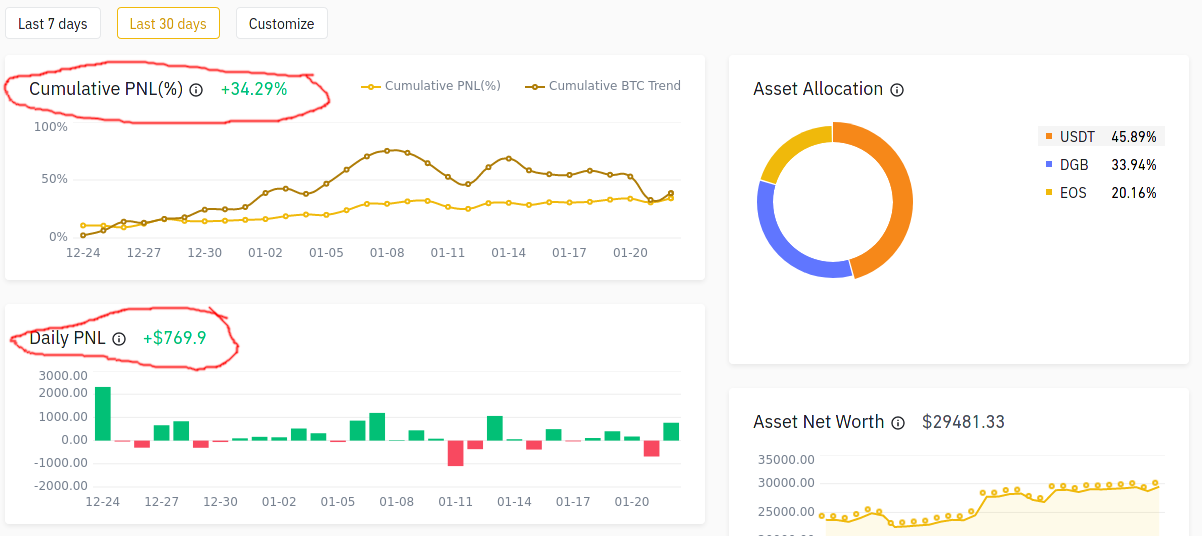Click the large red 01-11 daily PNL bar
The width and height of the screenshot is (1202, 536).
coord(456,453)
